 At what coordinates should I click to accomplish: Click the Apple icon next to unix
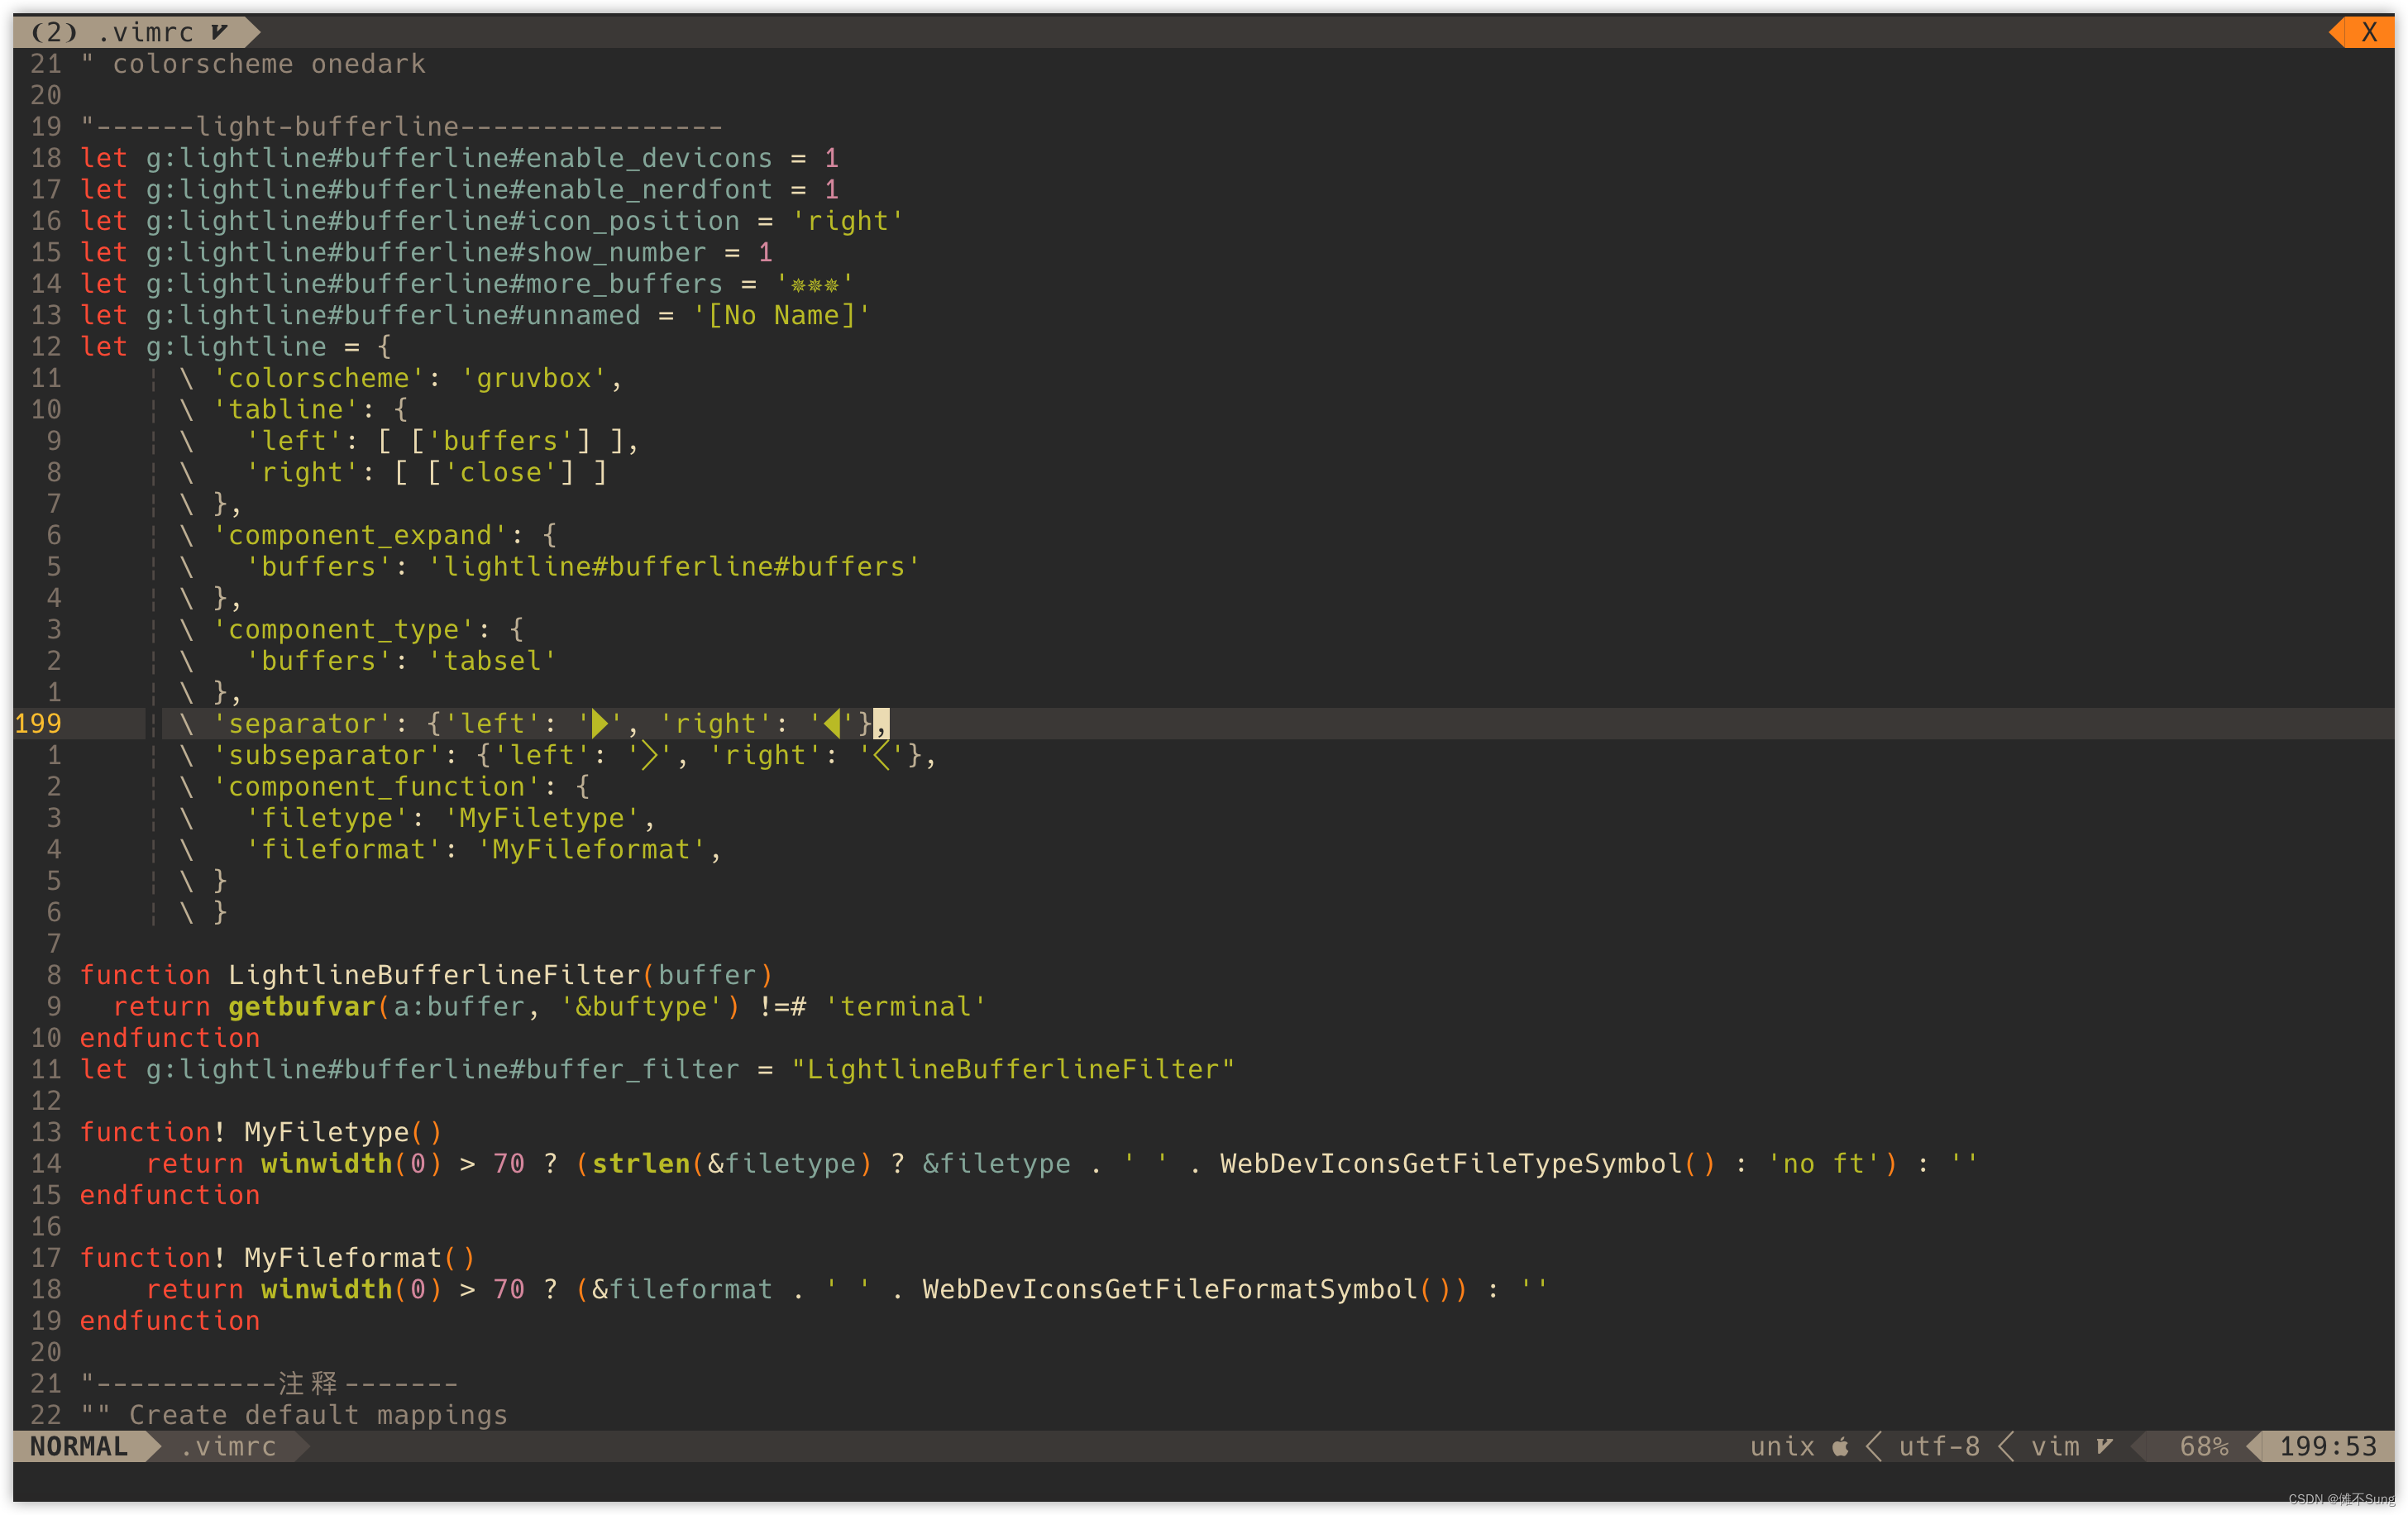click(1840, 1446)
